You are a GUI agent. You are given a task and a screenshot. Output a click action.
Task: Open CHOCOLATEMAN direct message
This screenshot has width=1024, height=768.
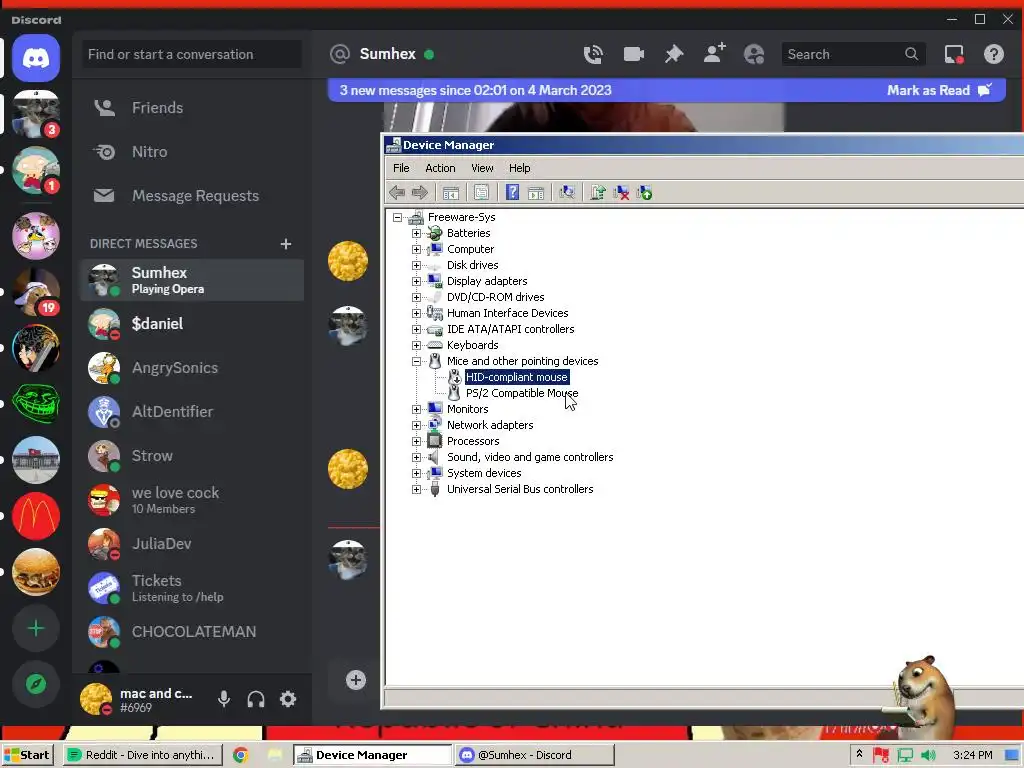tap(192, 632)
